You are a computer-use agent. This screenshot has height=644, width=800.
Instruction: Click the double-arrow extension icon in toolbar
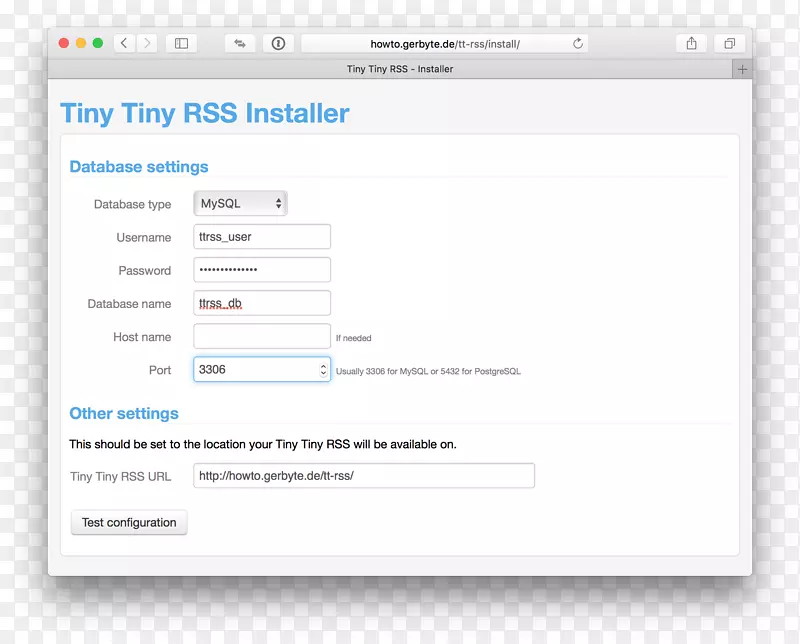[x=240, y=43]
